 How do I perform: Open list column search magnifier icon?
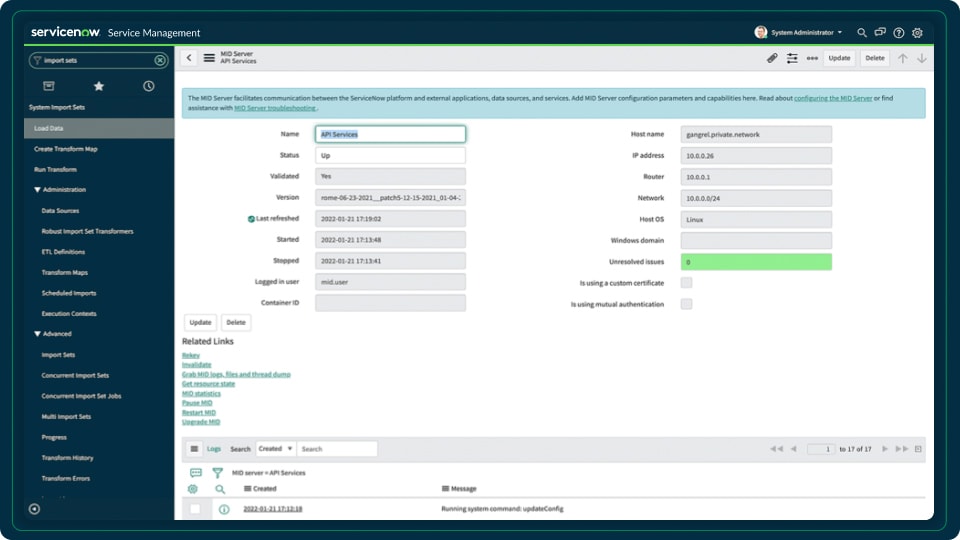click(220, 489)
